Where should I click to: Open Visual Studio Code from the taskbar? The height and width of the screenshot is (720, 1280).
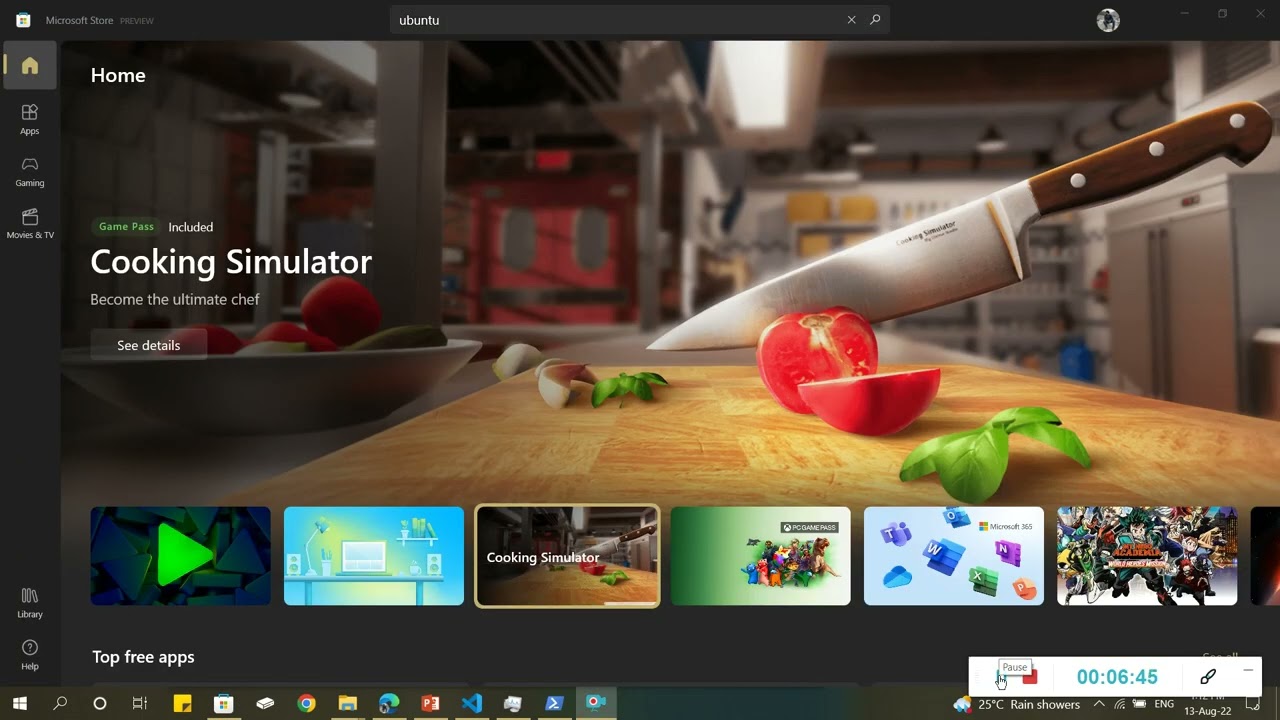click(472, 704)
